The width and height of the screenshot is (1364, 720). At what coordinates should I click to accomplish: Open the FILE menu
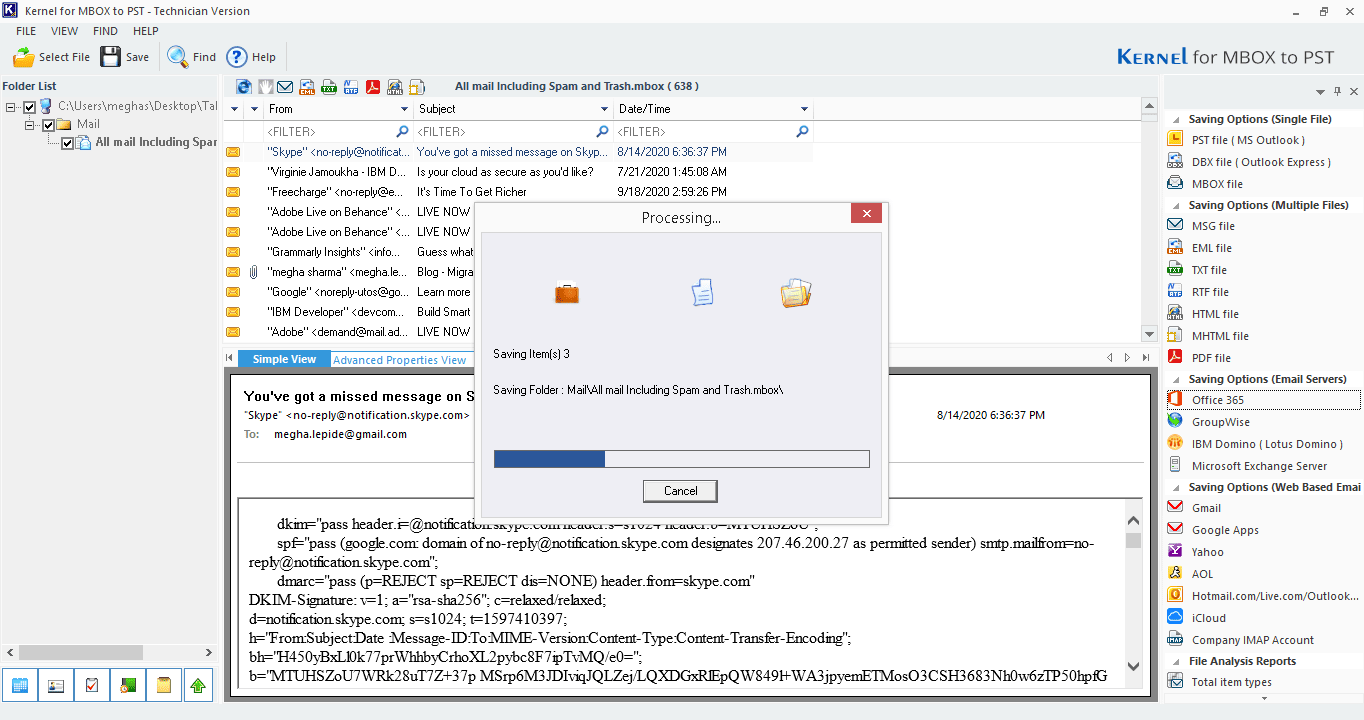tap(26, 31)
